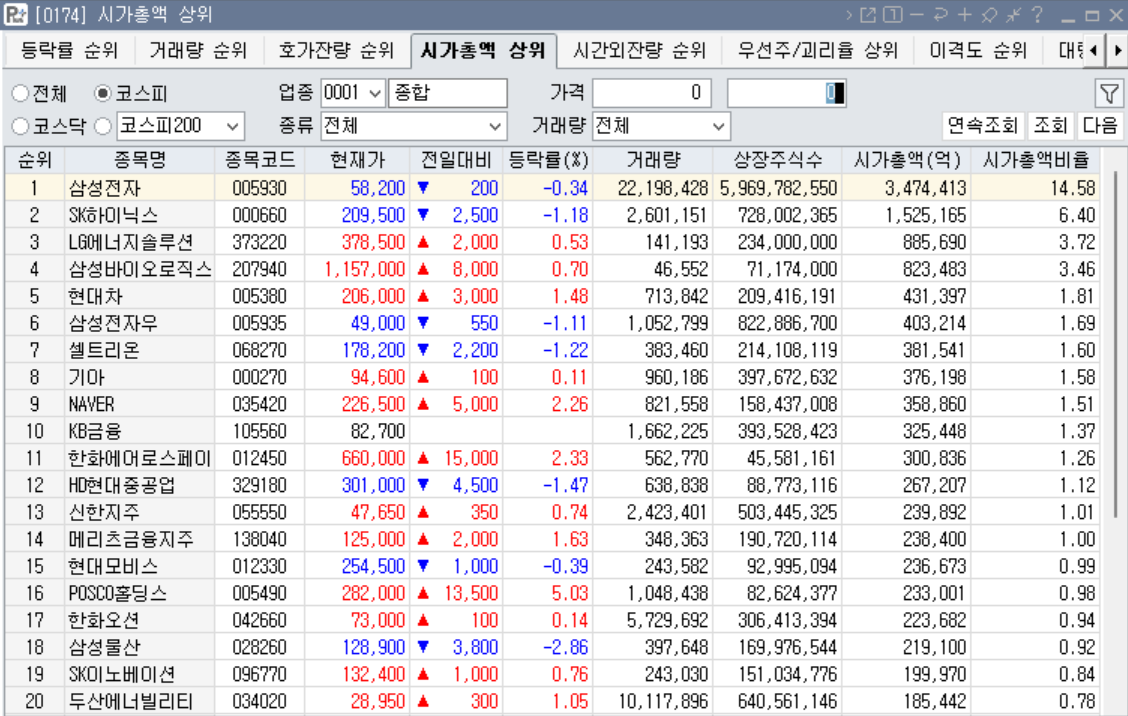The height and width of the screenshot is (716, 1128).
Task: Select the 두산에너빌리티 stock name
Action: coord(130,701)
